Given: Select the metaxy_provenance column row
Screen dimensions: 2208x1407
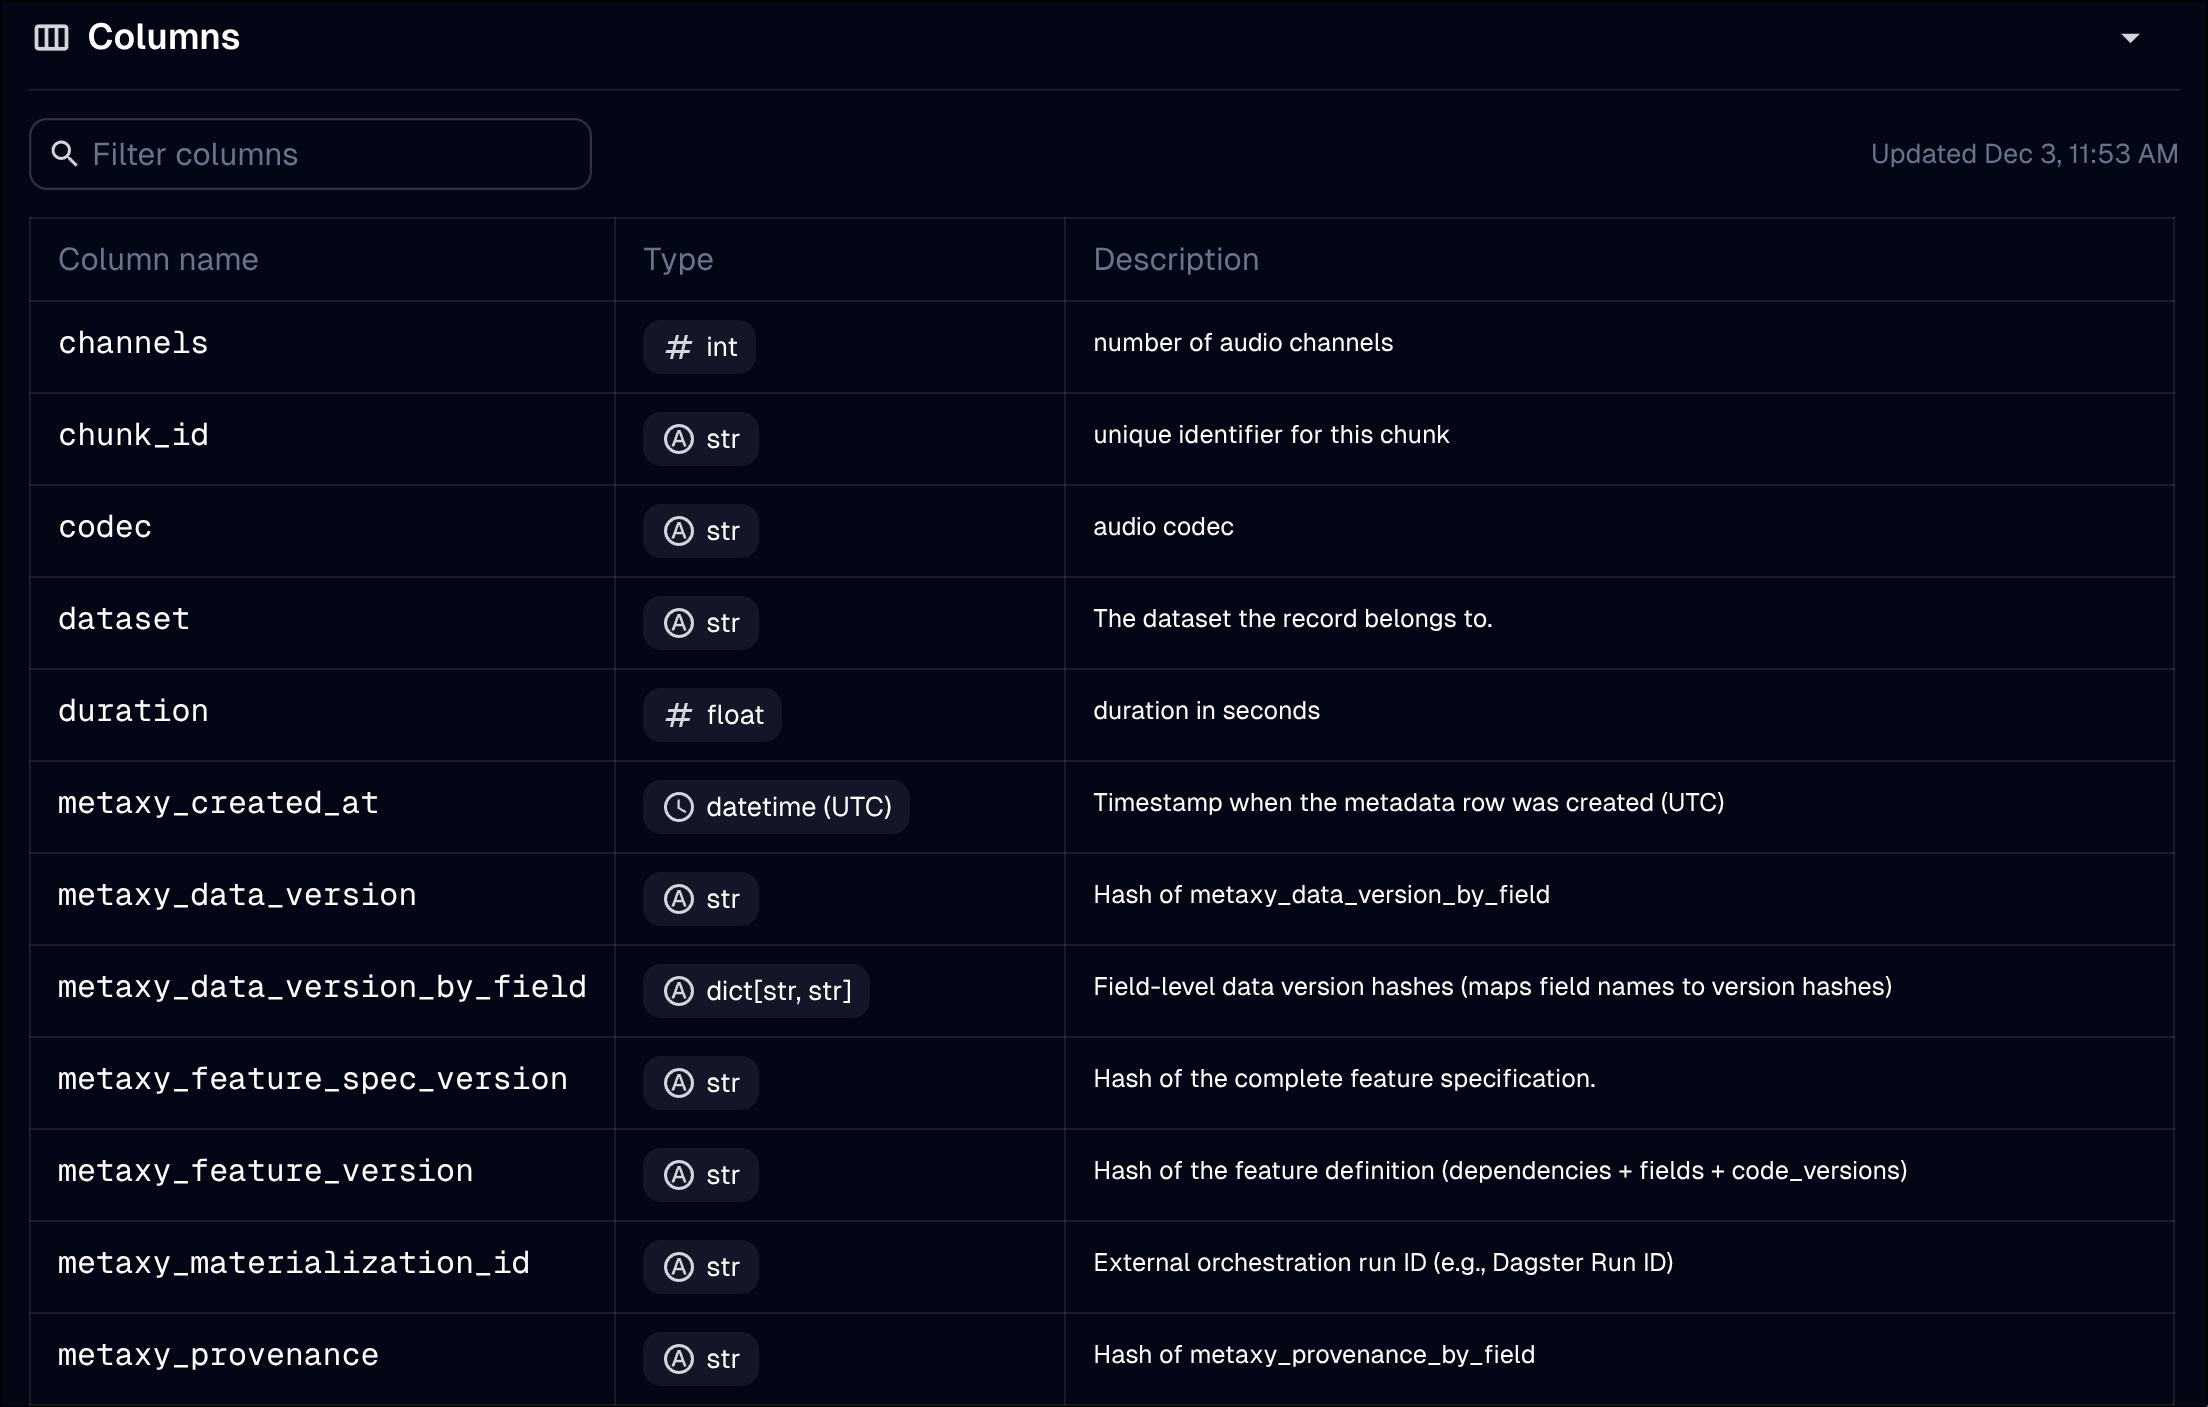Looking at the screenshot, I should click(218, 1355).
